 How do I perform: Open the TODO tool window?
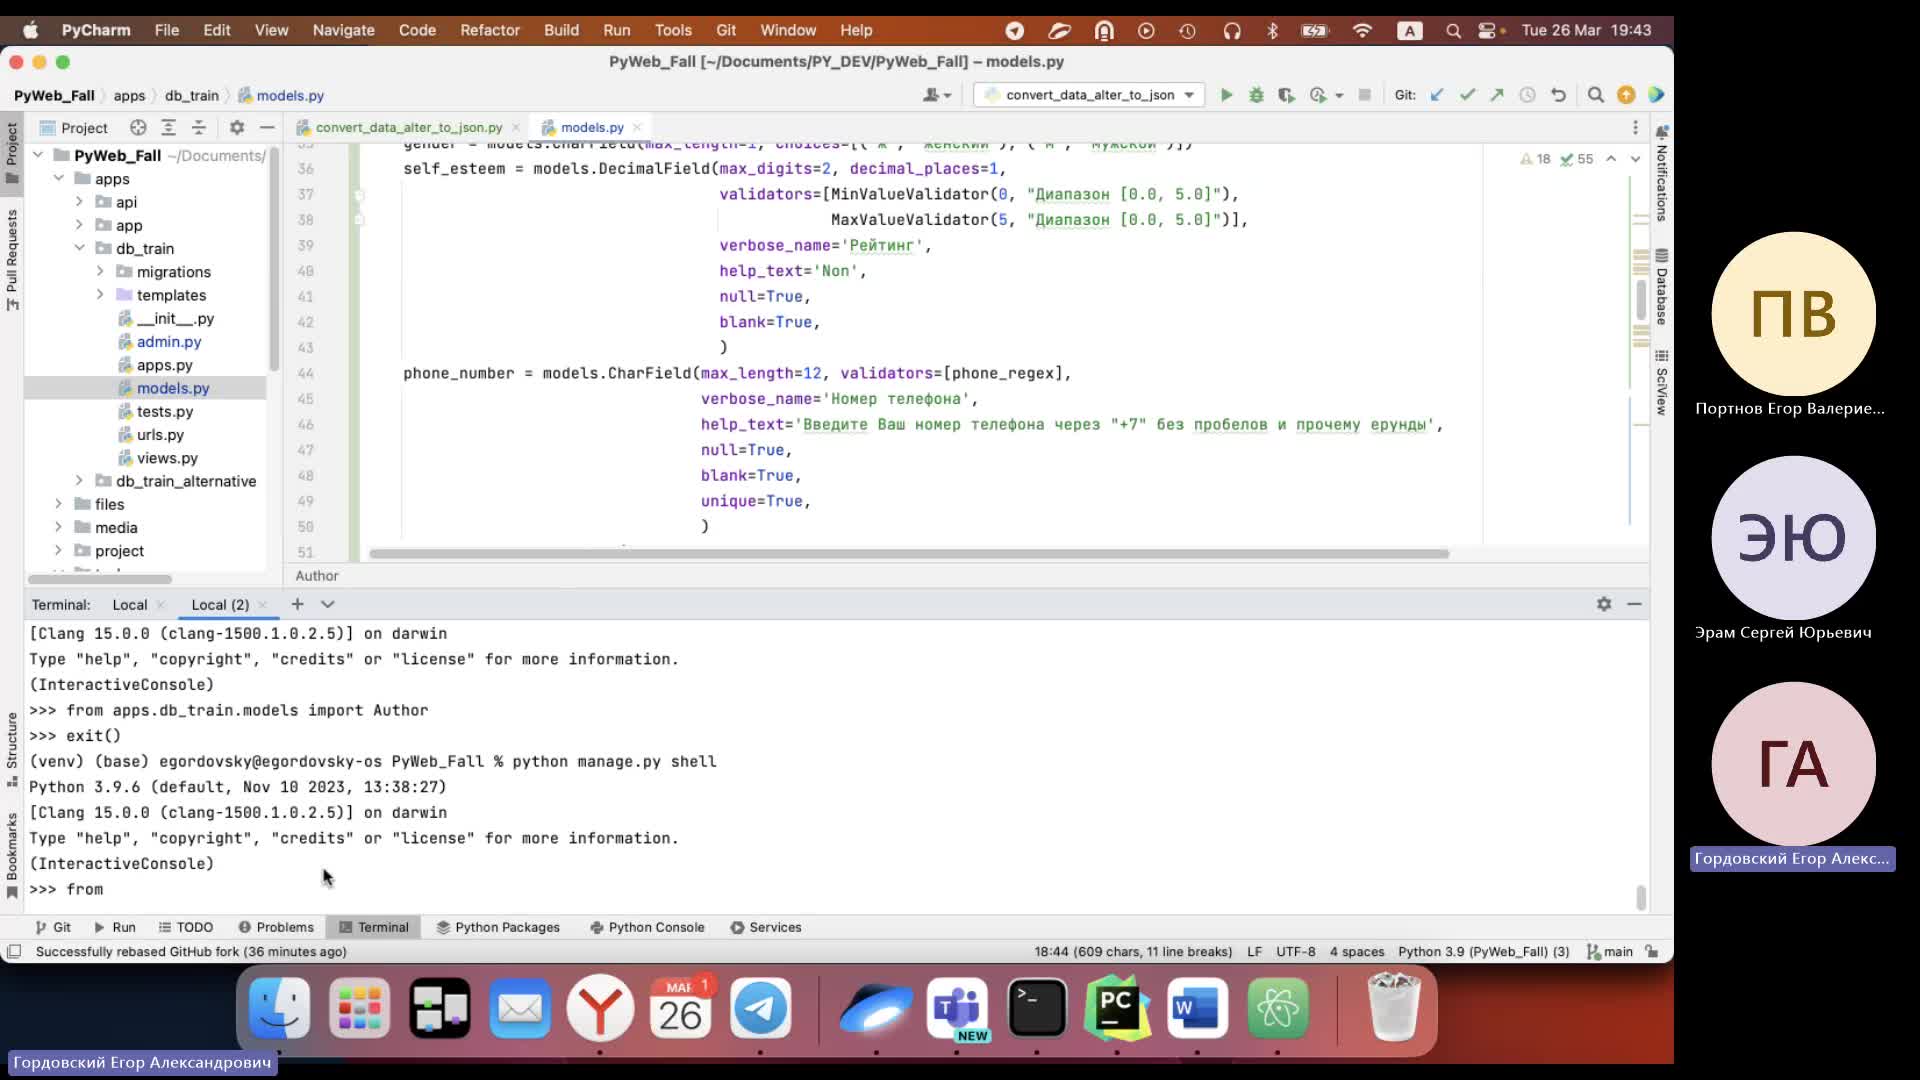pyautogui.click(x=186, y=927)
